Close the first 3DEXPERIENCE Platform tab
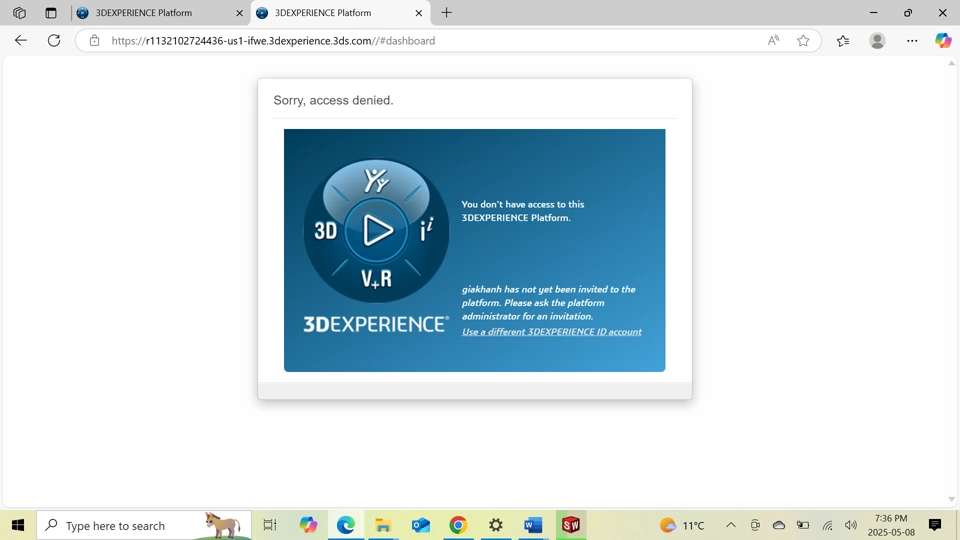This screenshot has width=960, height=540. (239, 13)
